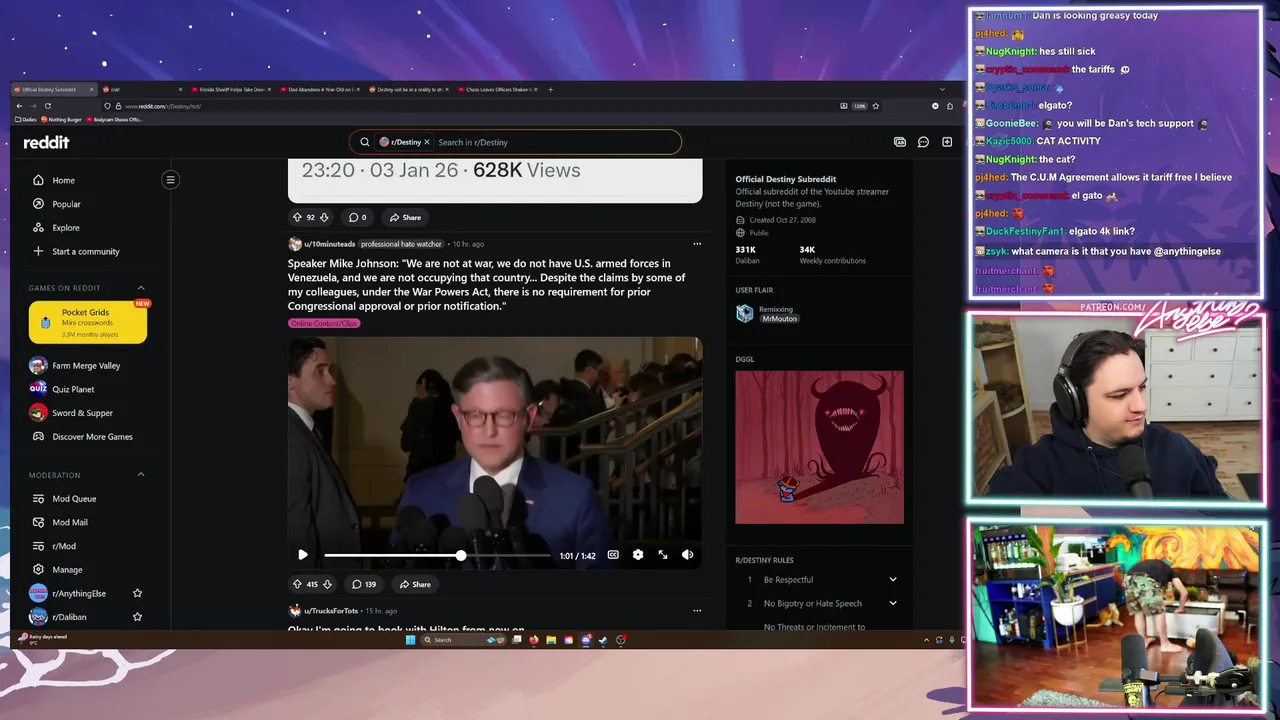Image resolution: width=1280 pixels, height=720 pixels.
Task: Open comments on the 92-point post
Action: (x=357, y=217)
